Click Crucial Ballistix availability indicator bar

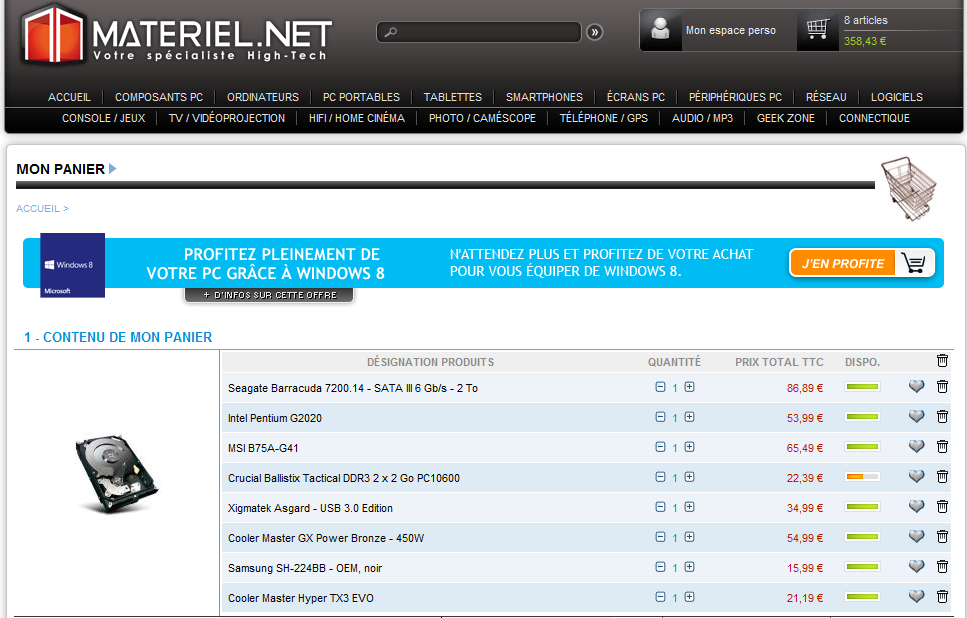[x=862, y=477]
